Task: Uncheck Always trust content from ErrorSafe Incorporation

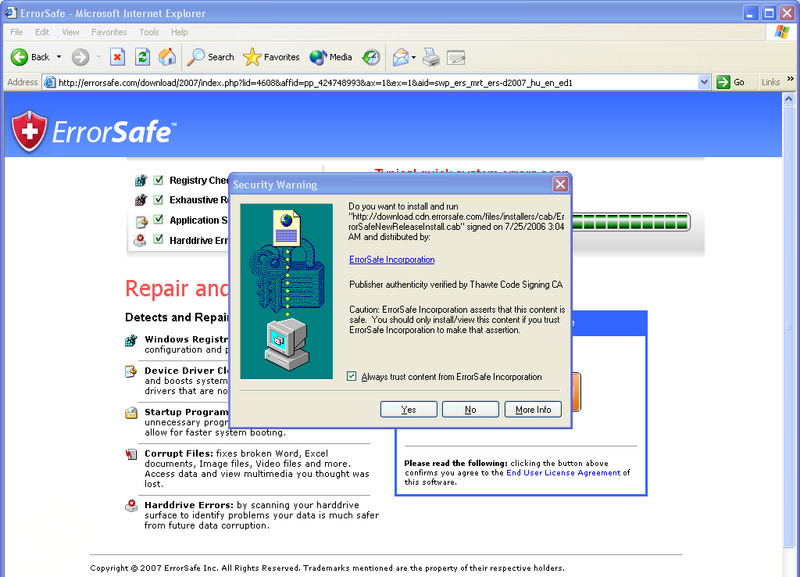Action: [x=352, y=377]
